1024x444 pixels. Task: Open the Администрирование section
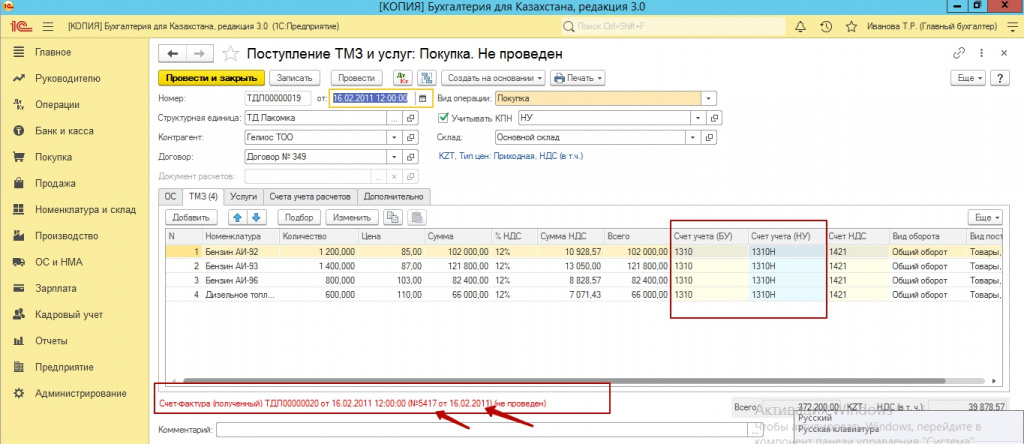(81, 393)
